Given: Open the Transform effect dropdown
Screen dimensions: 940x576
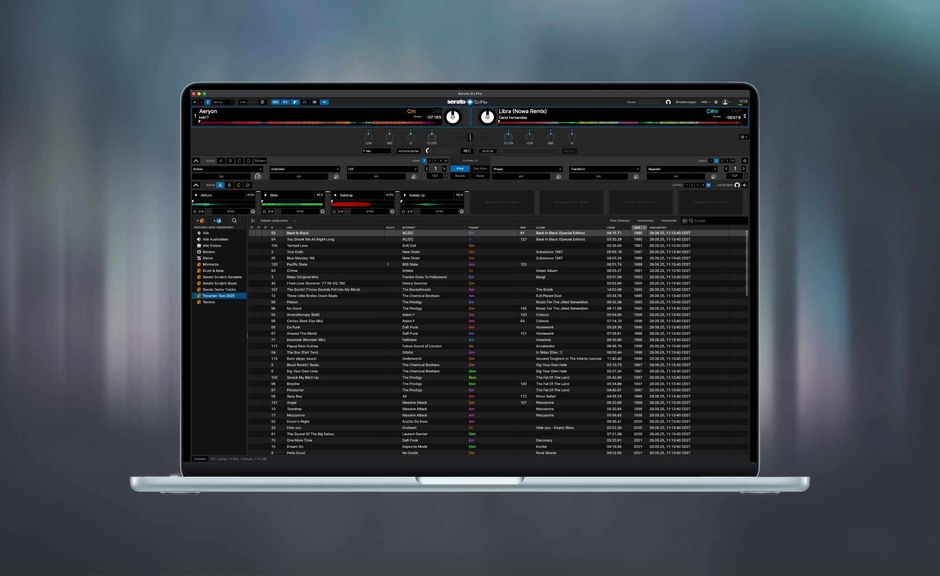Looking at the screenshot, I should (x=604, y=169).
